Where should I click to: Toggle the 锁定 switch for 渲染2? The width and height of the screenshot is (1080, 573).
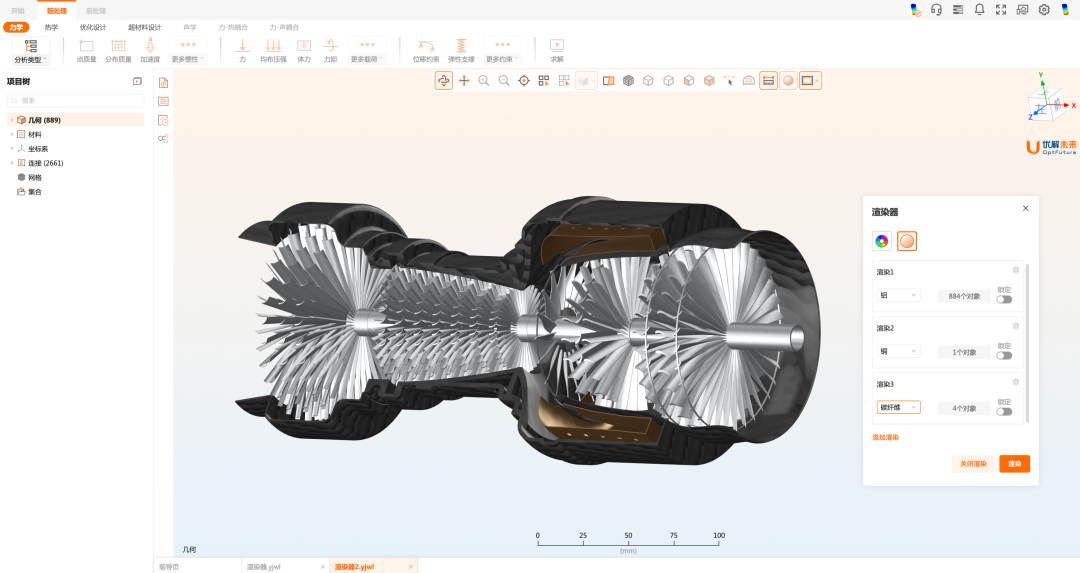1004,355
